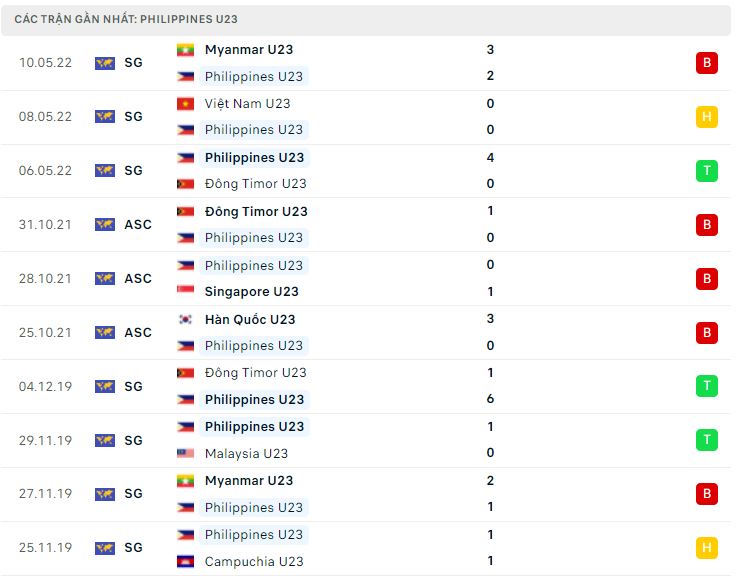Open the Đông Timor U23 team on 31.10.21

(x=256, y=211)
